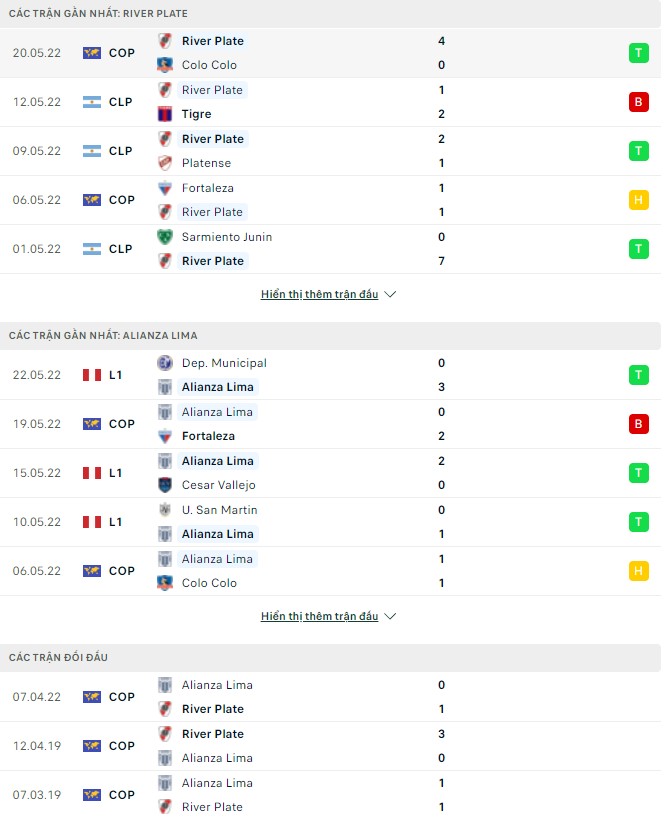Click the Cesar Vallejo crest icon
The width and height of the screenshot is (670, 817).
click(165, 485)
